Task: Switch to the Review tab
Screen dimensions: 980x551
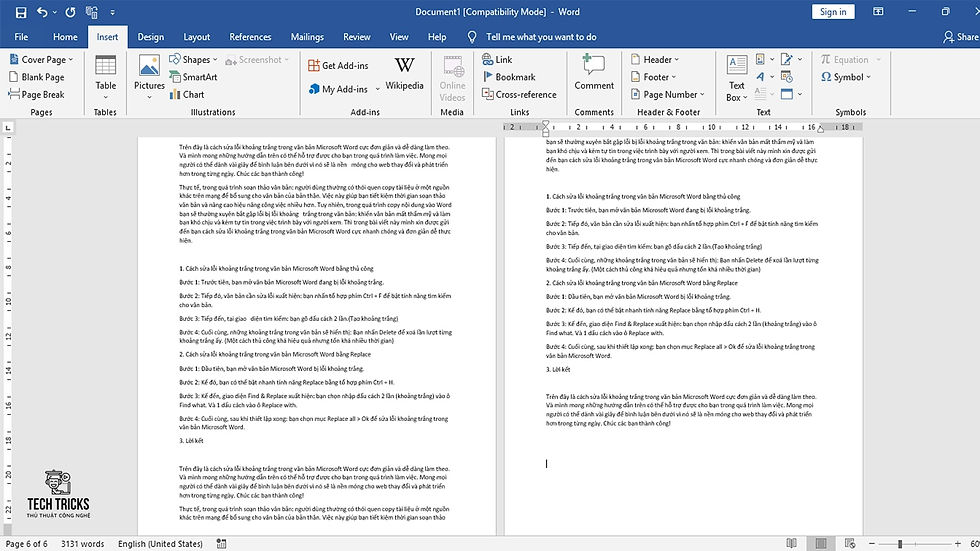Action: tap(357, 37)
